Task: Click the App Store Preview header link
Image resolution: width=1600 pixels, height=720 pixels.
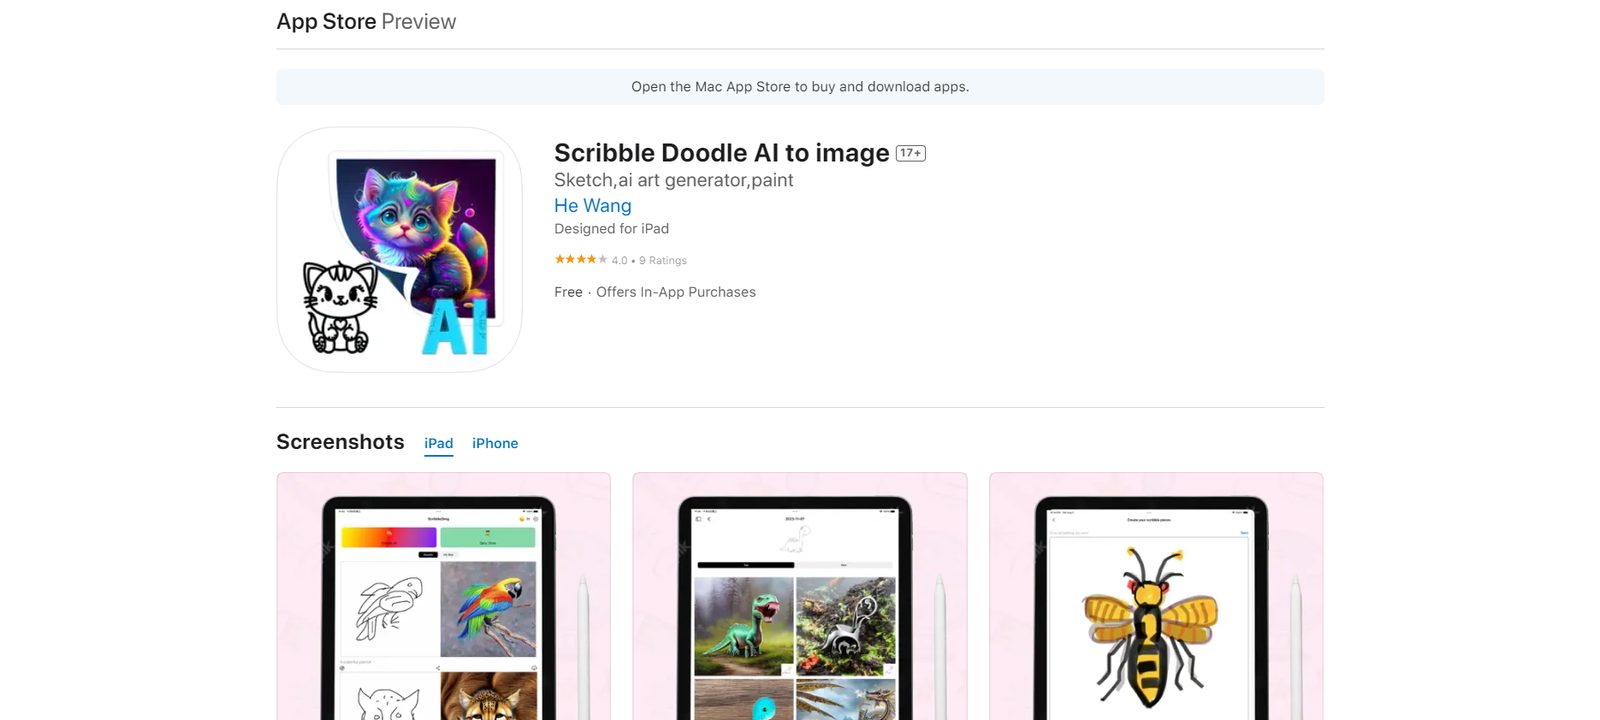Action: pyautogui.click(x=366, y=22)
